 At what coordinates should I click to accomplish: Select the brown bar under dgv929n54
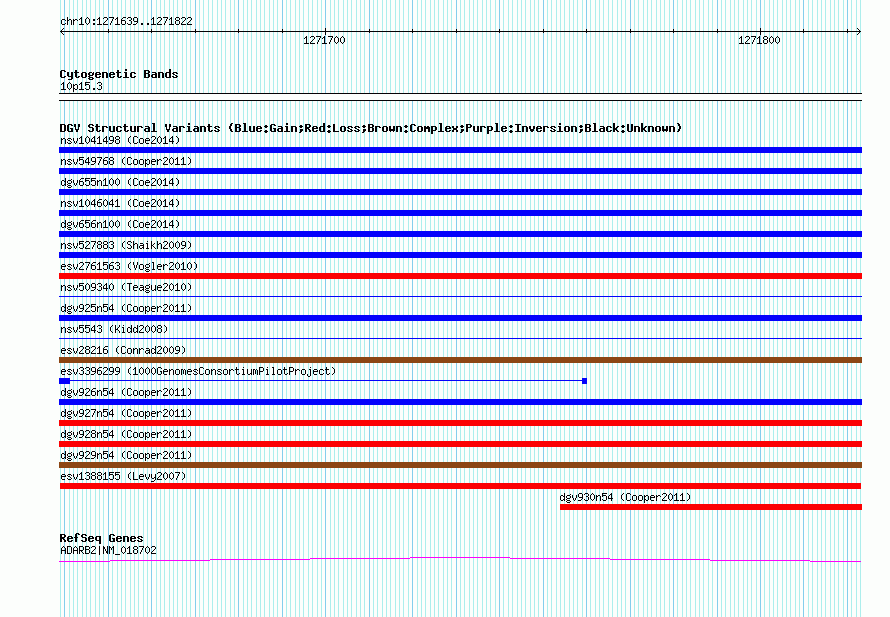pos(460,465)
